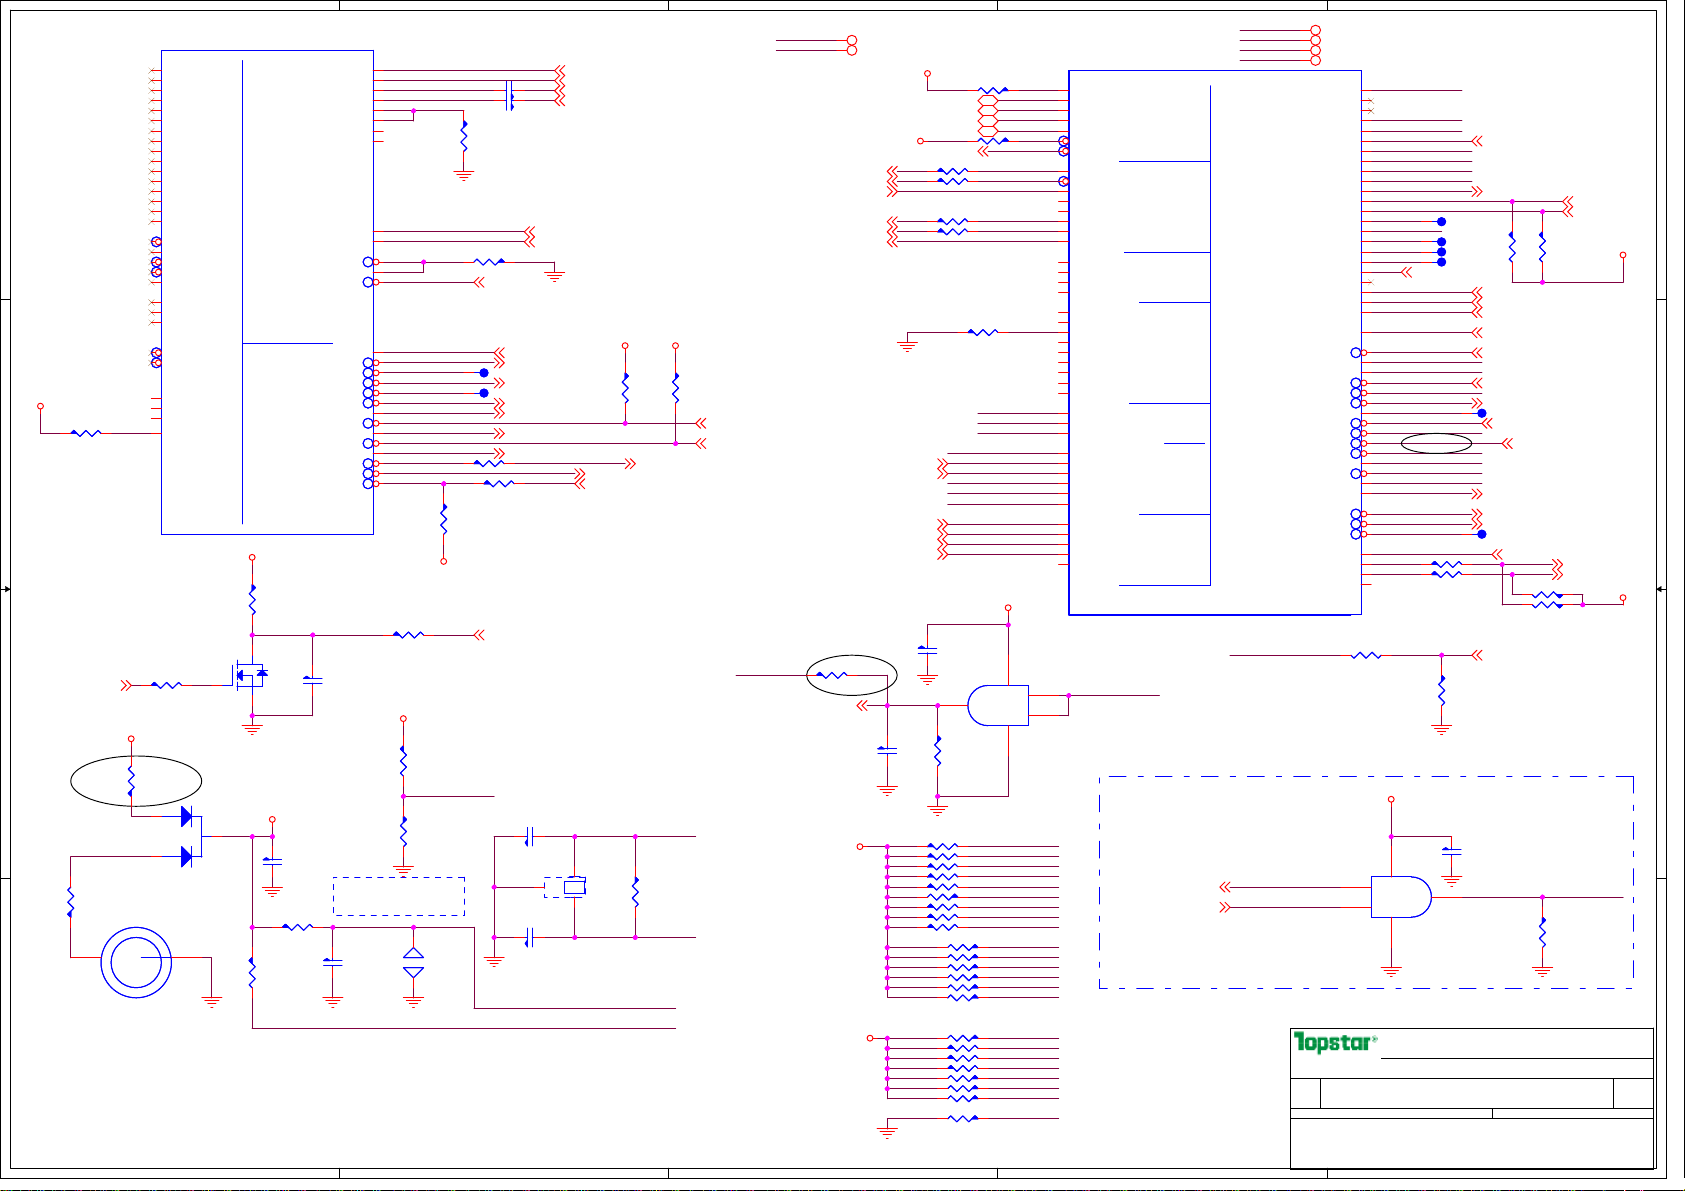The height and width of the screenshot is (1191, 1685).
Task: Click the empty ellipse on the right IC
Action: tap(1436, 443)
